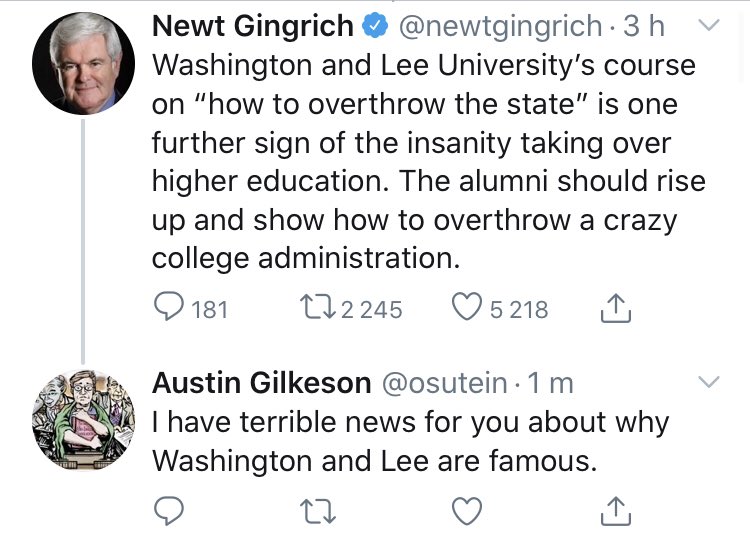Open the Austin Gilkeson display name
Screen dimensions: 750x545
point(262,383)
